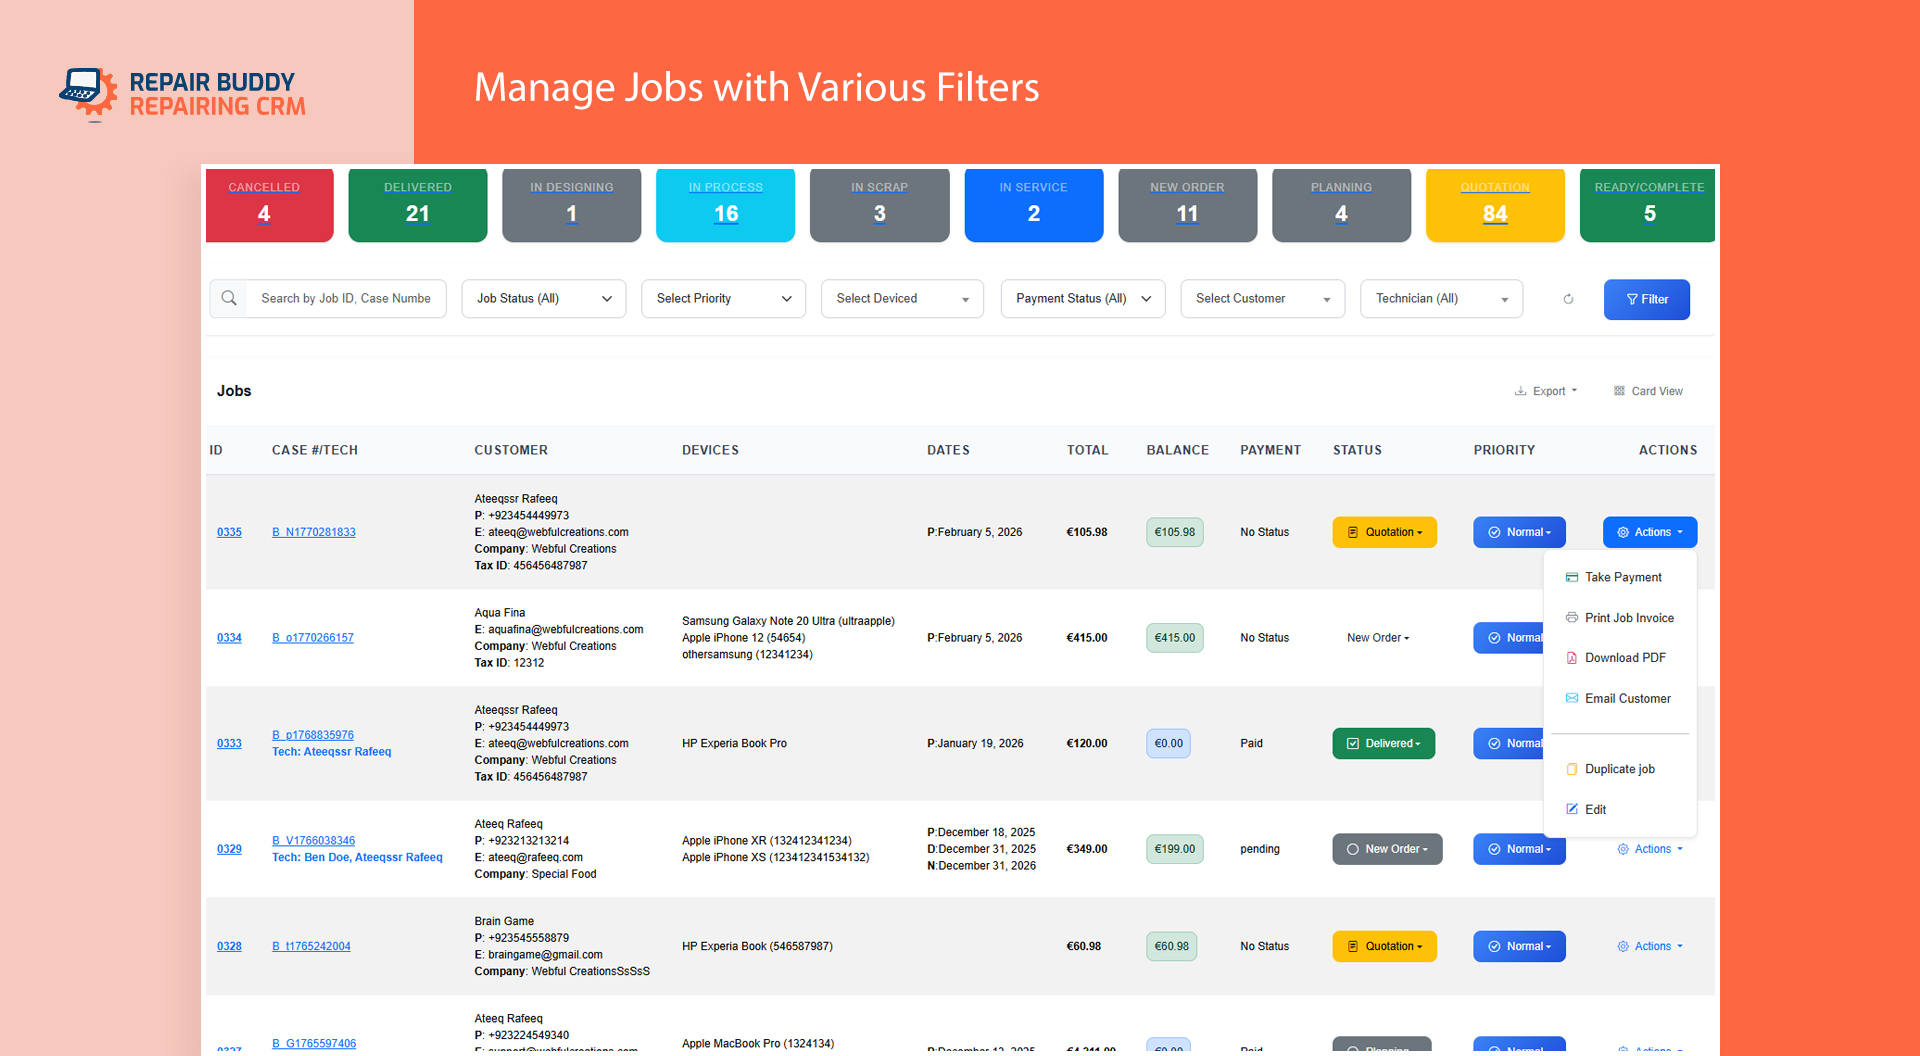Expand the Technician (All) dropdown
The height and width of the screenshot is (1056, 1920).
point(1441,299)
